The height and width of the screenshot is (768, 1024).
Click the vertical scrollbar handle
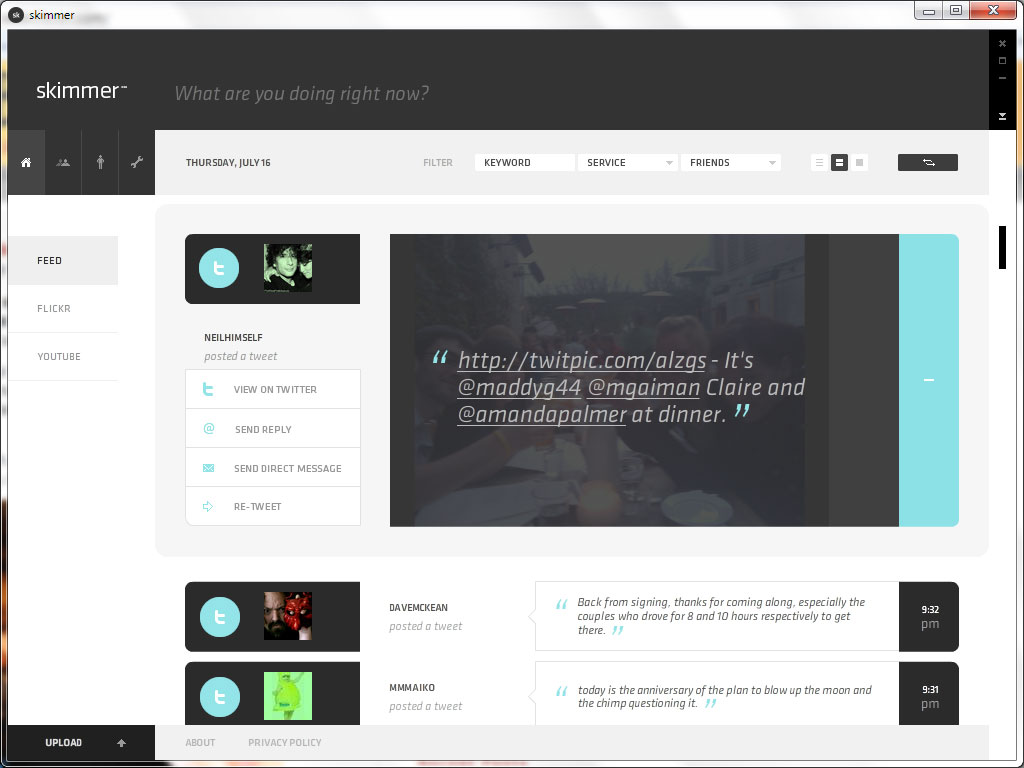(x=1002, y=247)
